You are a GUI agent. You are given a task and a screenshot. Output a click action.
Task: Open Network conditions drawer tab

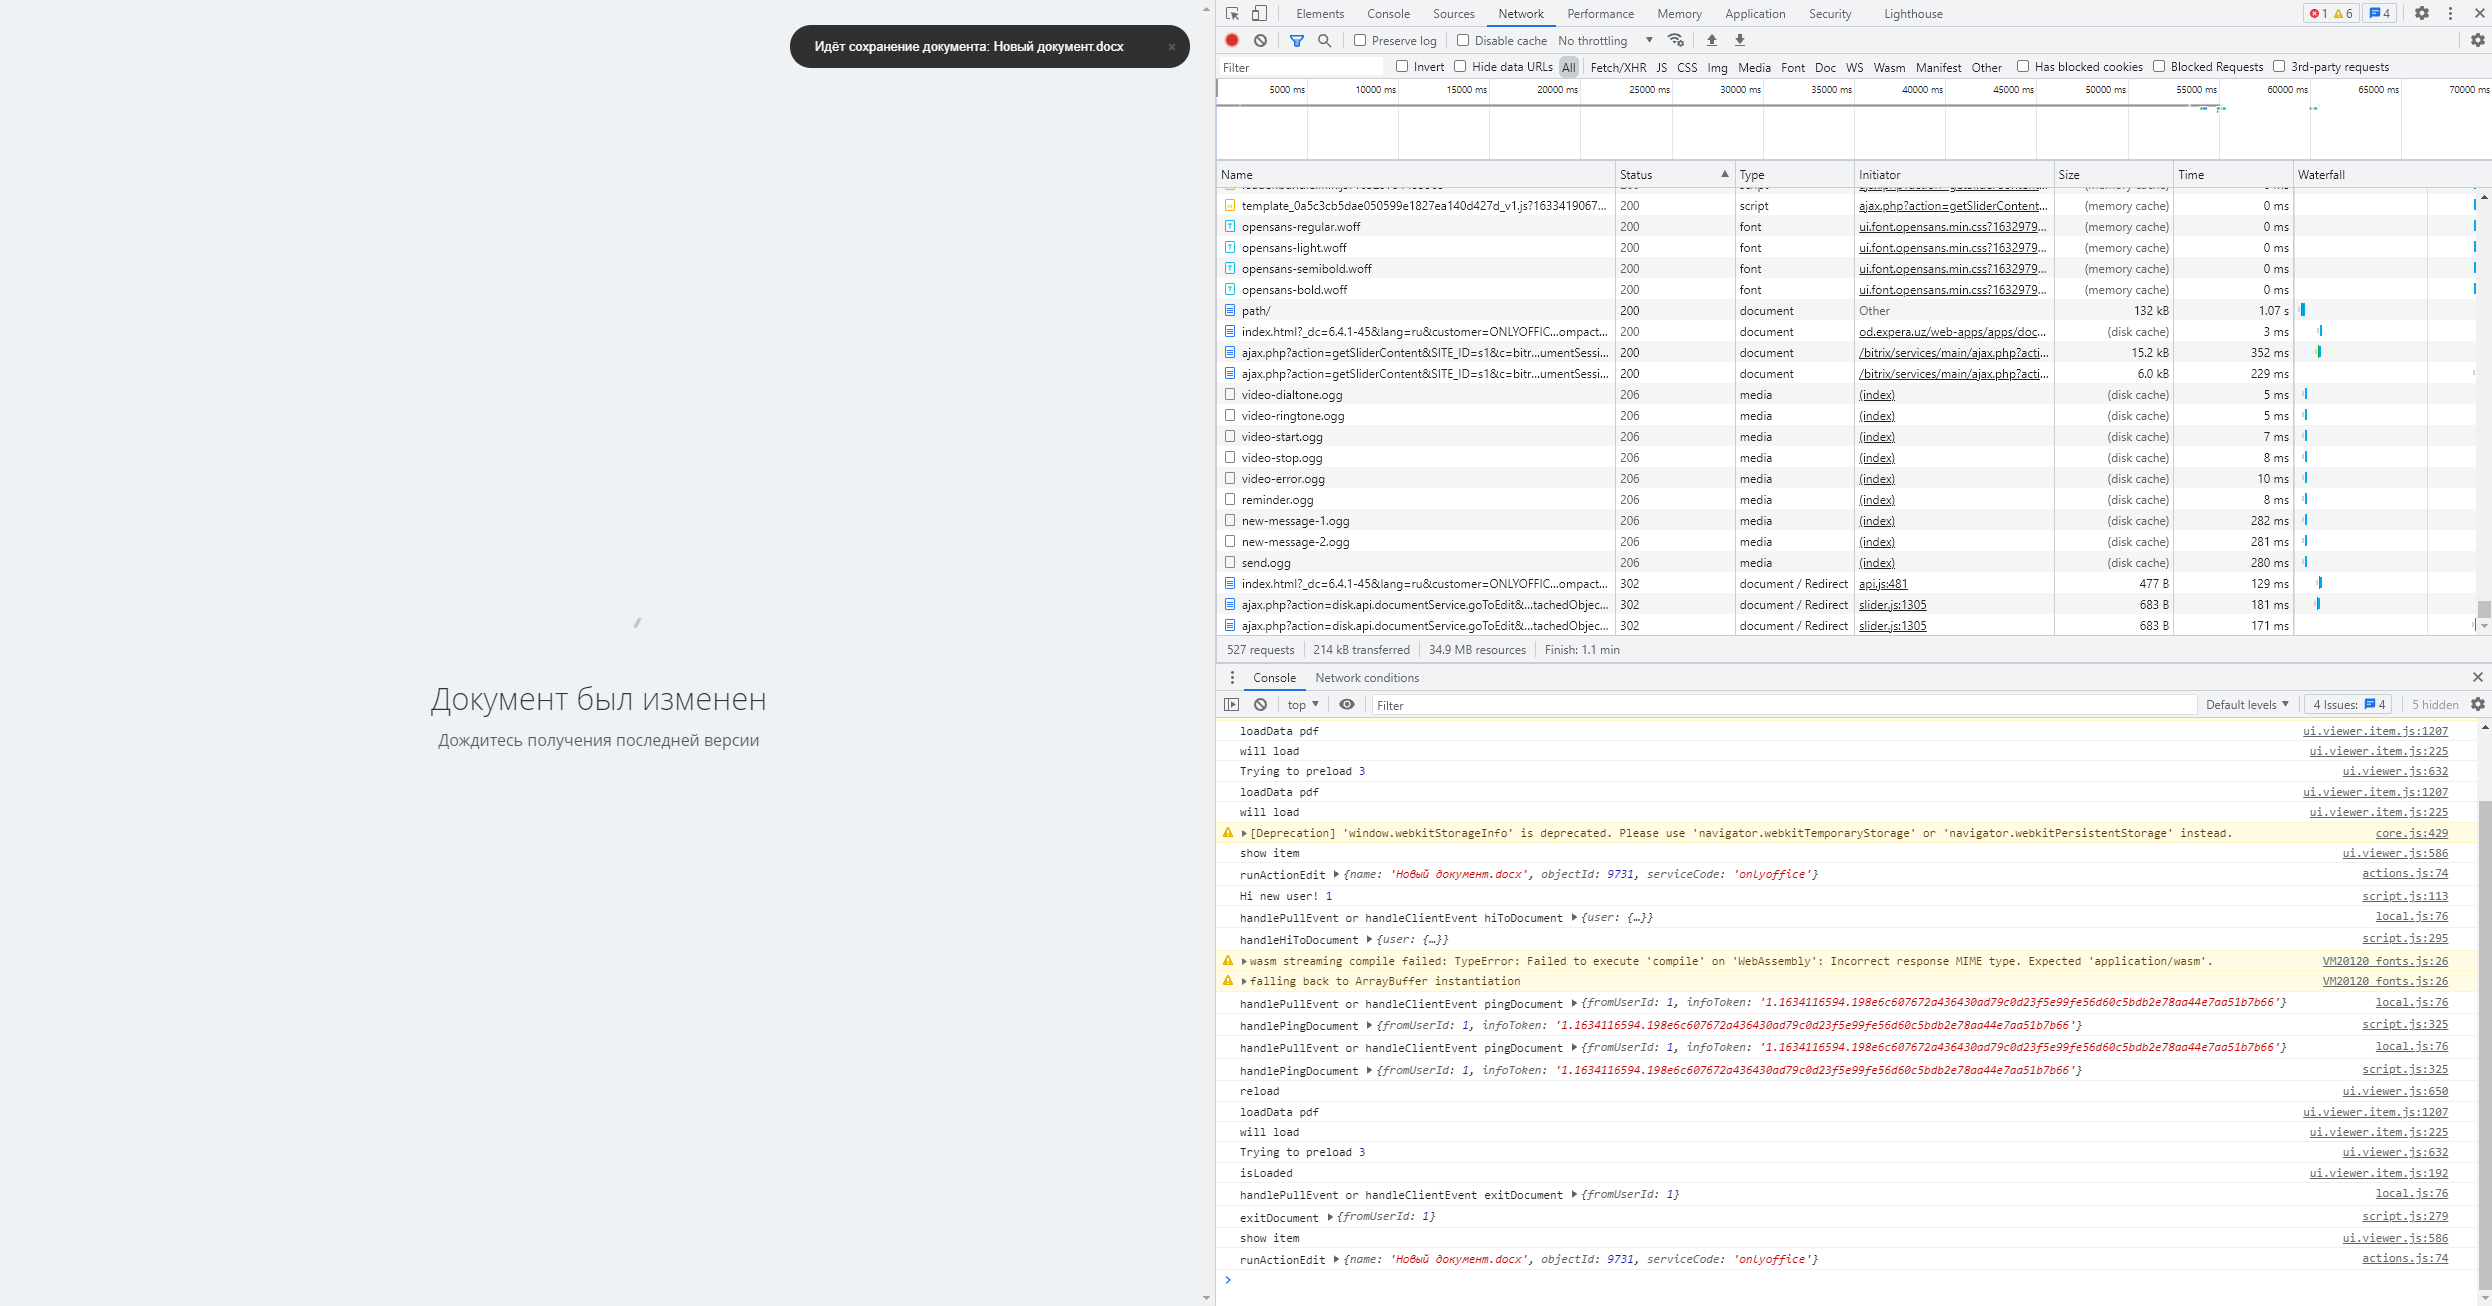point(1367,678)
